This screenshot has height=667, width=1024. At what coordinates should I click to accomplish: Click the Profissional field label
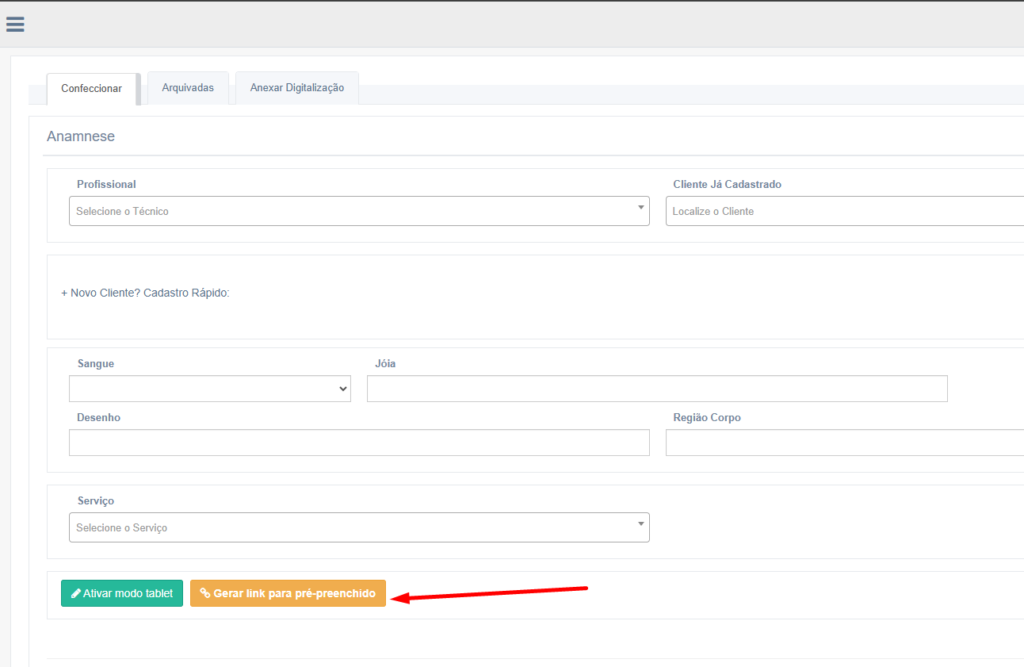click(106, 184)
